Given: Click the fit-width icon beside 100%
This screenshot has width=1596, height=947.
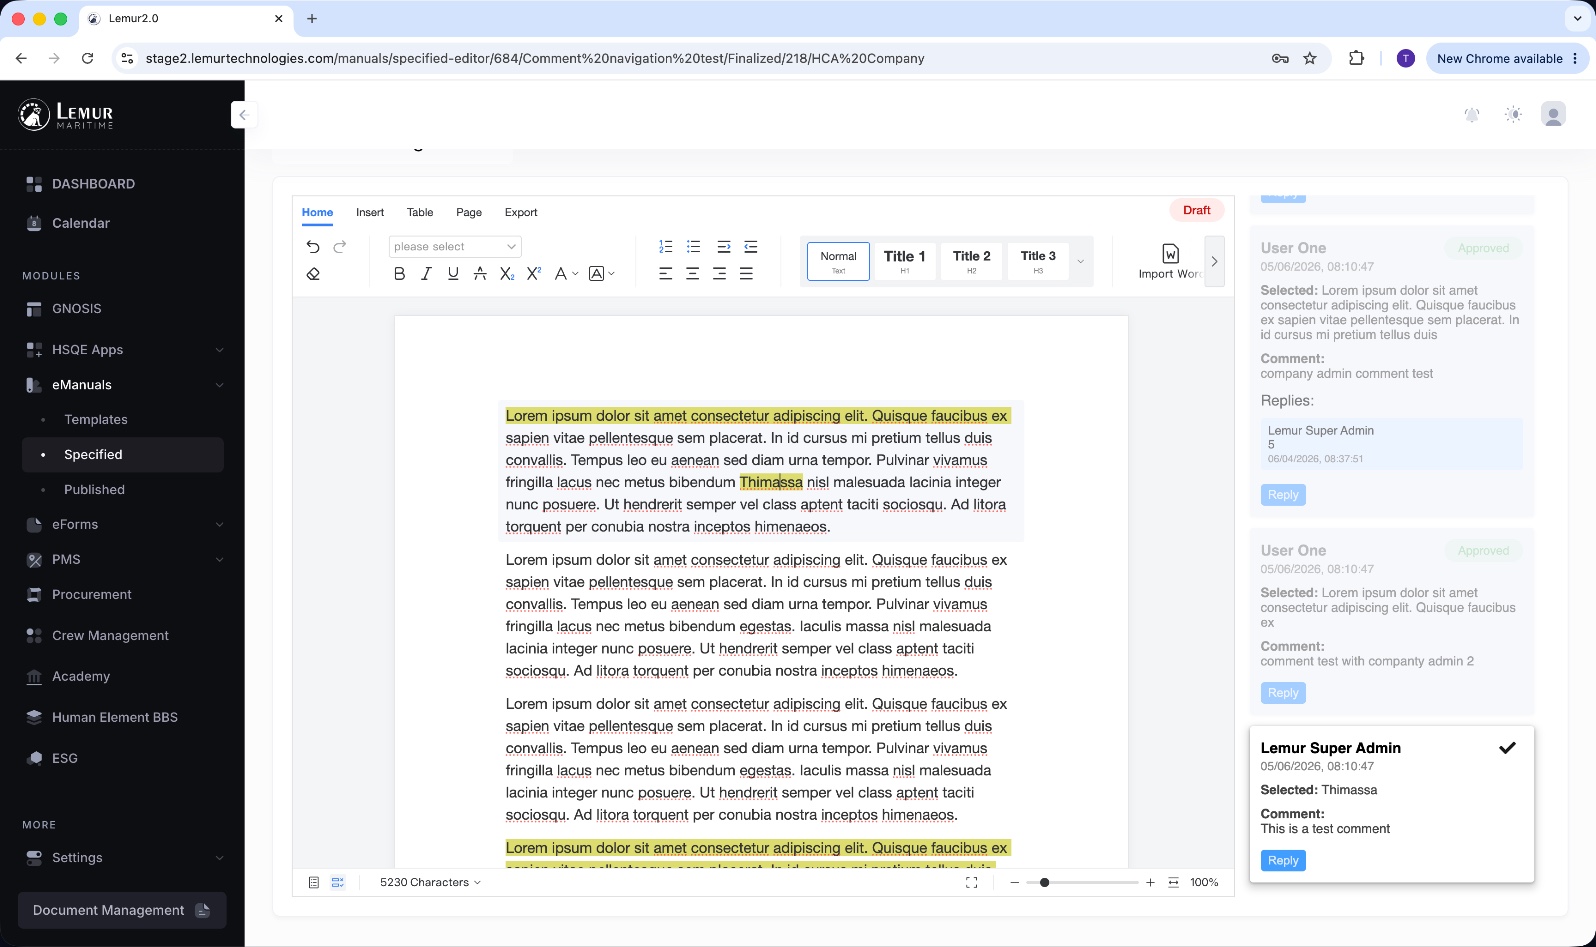Looking at the screenshot, I should point(1173,882).
